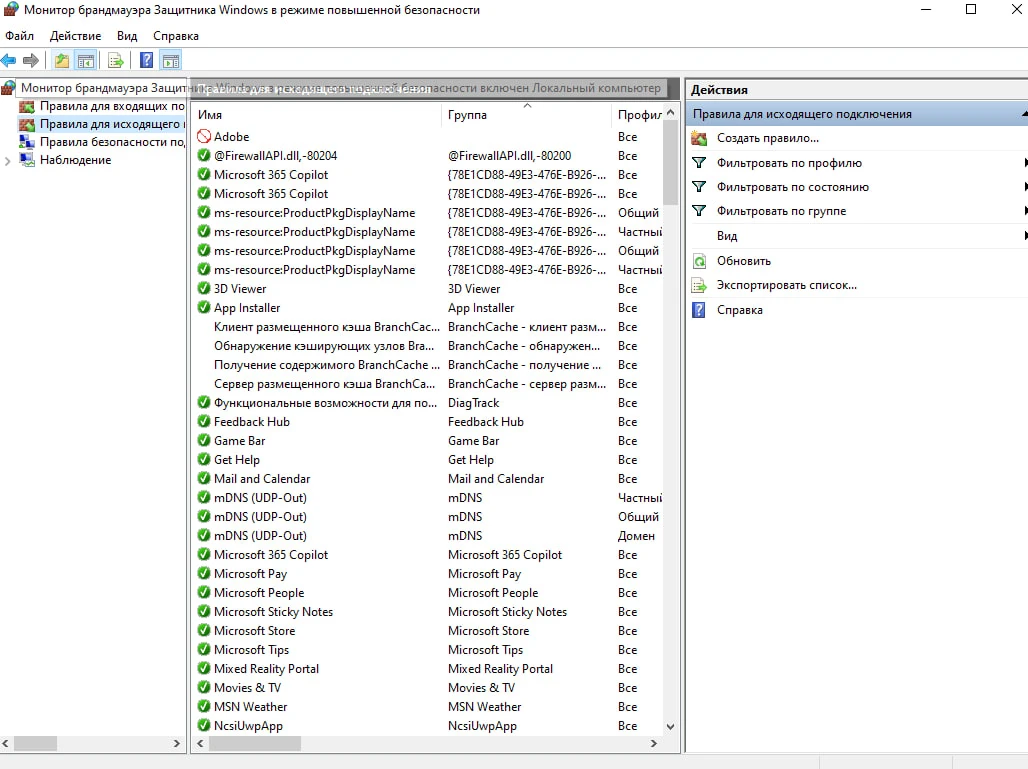Image resolution: width=1028 pixels, height=769 pixels.
Task: Click the Наблюдение monitor tree icon
Action: click(x=27, y=160)
